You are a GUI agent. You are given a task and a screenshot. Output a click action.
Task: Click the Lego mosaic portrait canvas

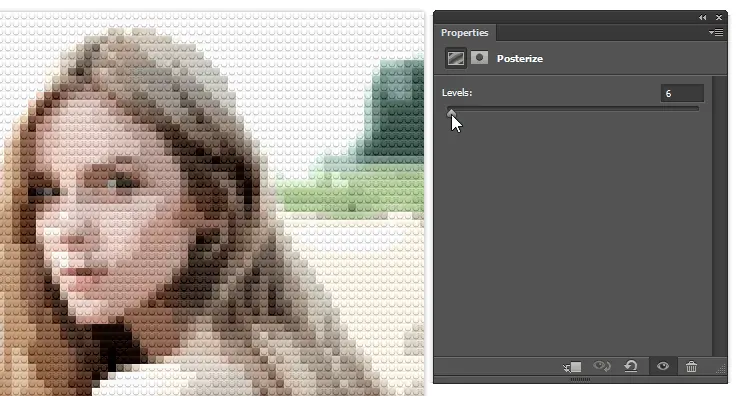[212, 204]
